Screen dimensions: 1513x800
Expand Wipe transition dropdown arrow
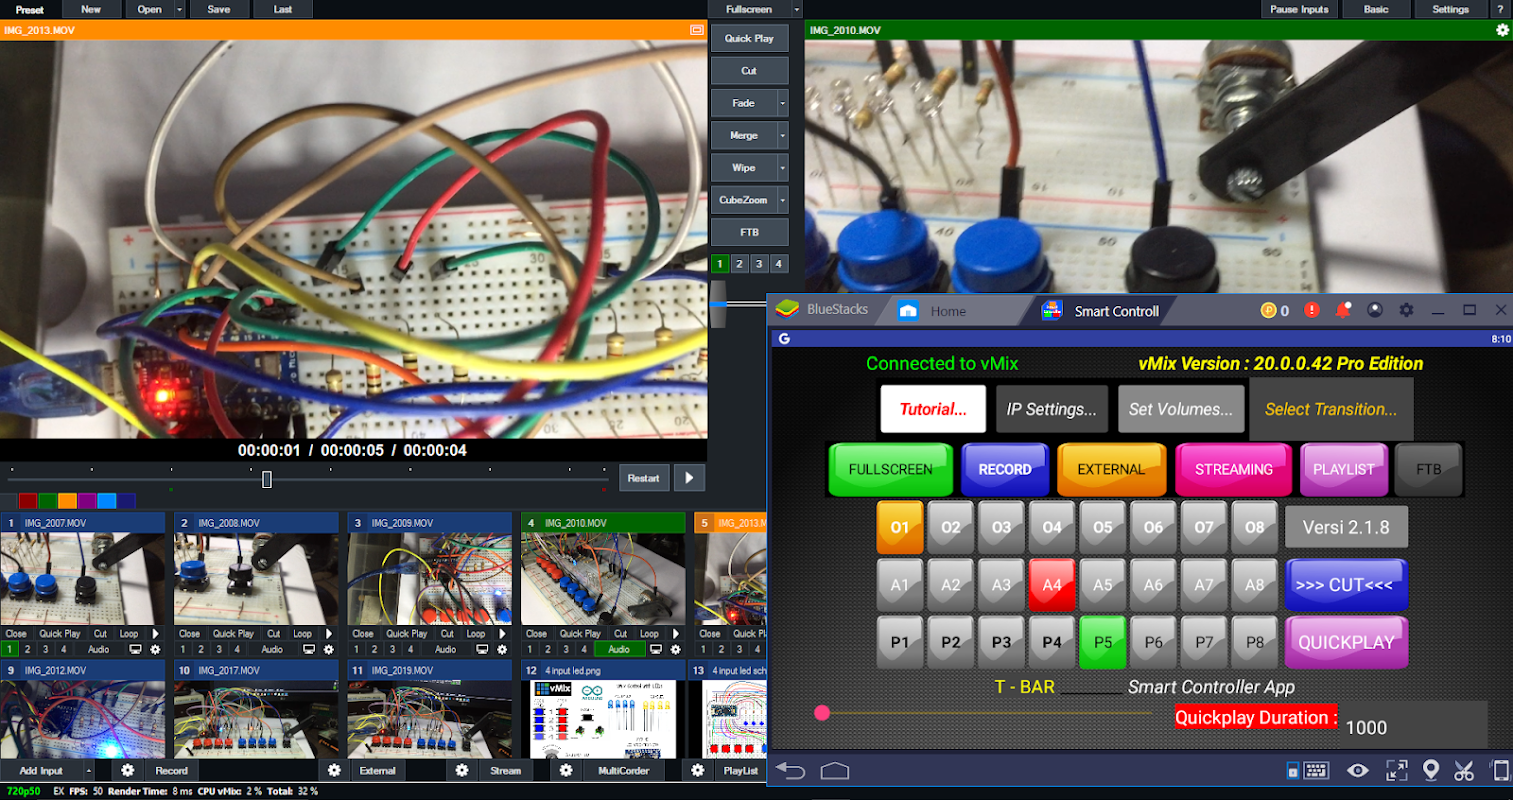[x=783, y=168]
